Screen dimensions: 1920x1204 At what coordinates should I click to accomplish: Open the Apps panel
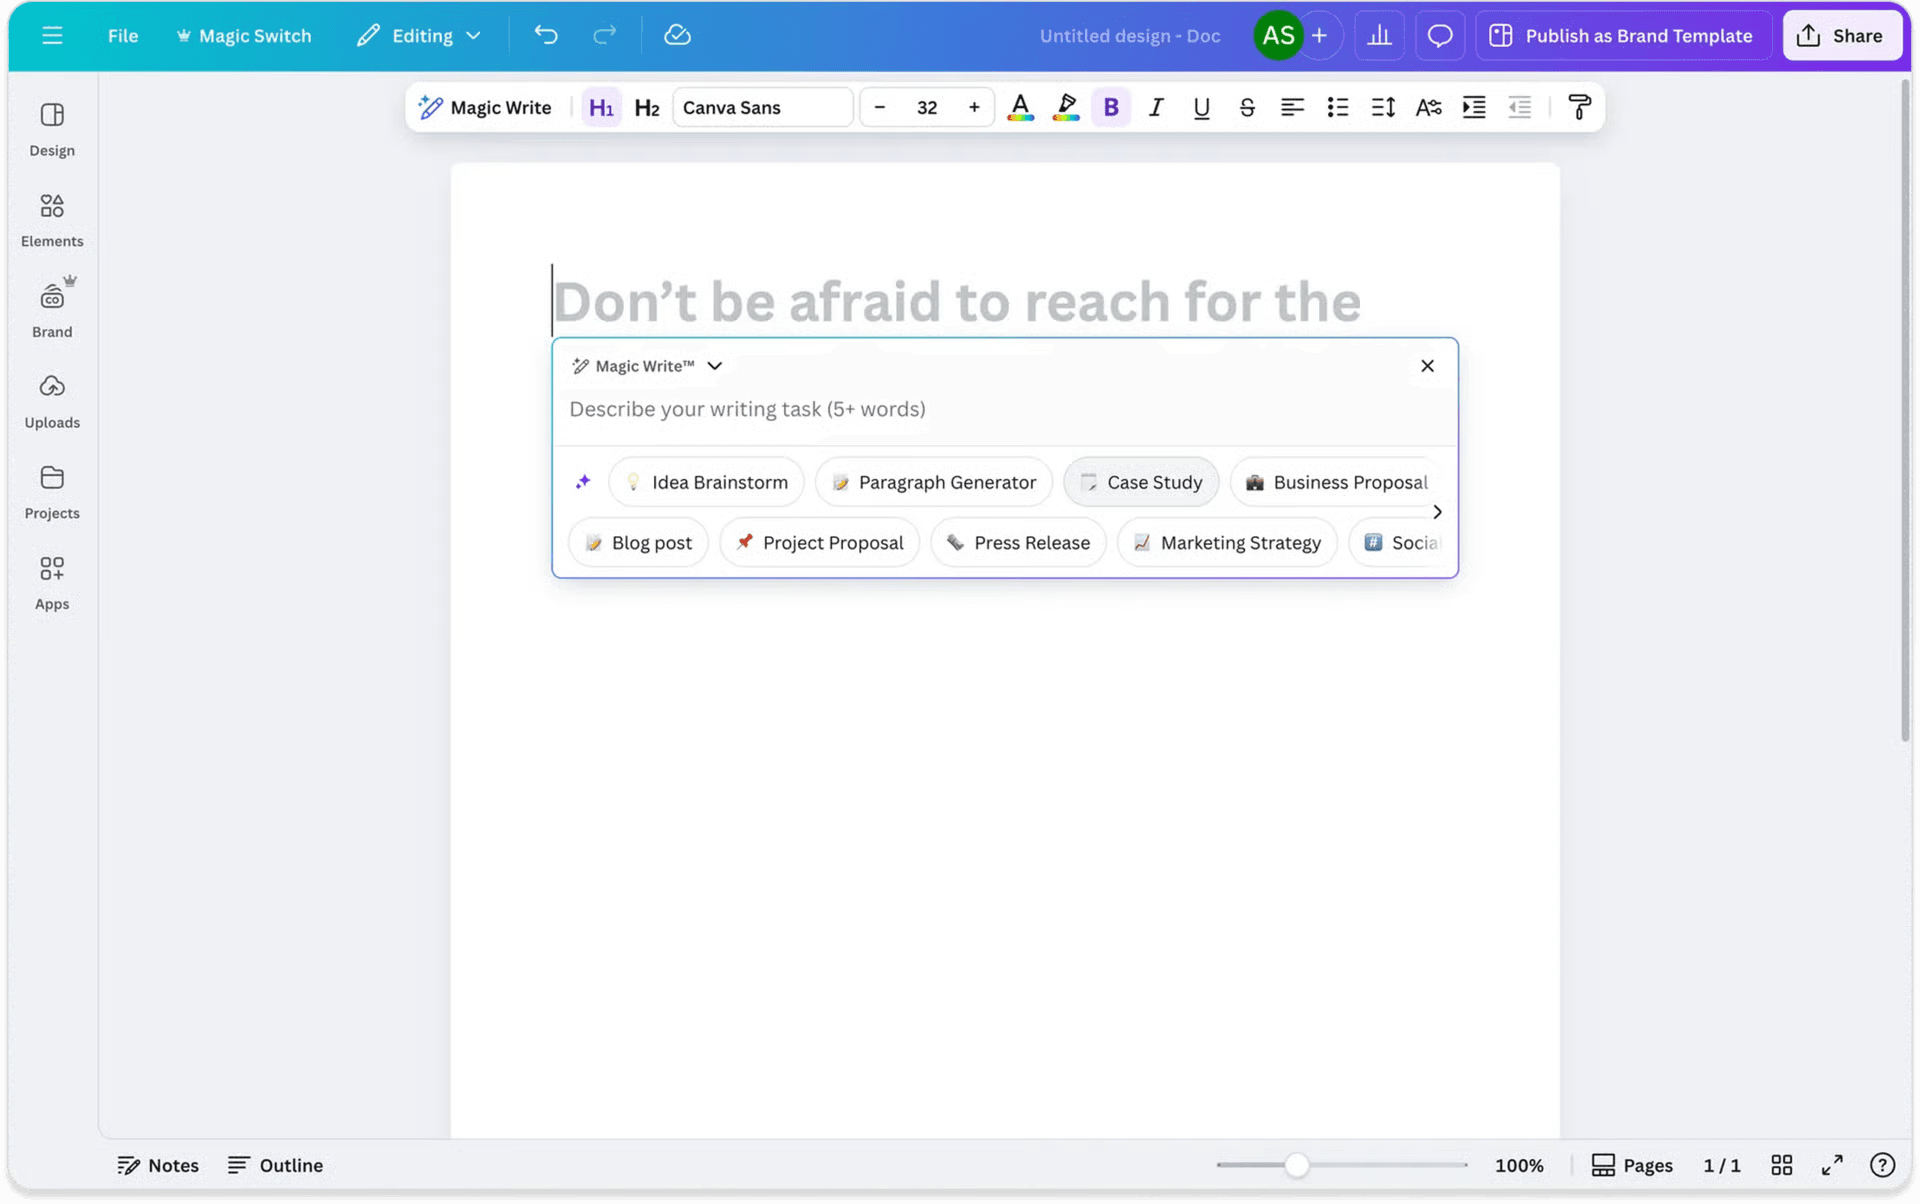coord(51,581)
